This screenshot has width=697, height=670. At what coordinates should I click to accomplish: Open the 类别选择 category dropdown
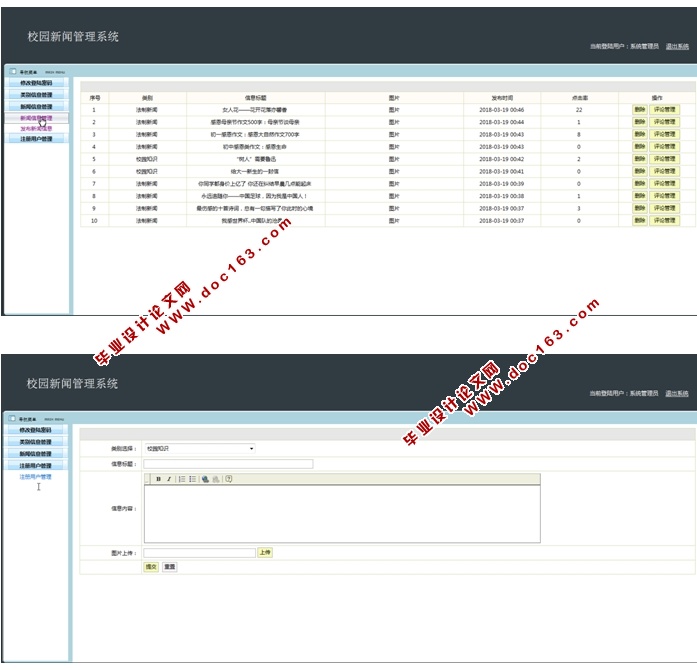click(x=200, y=449)
